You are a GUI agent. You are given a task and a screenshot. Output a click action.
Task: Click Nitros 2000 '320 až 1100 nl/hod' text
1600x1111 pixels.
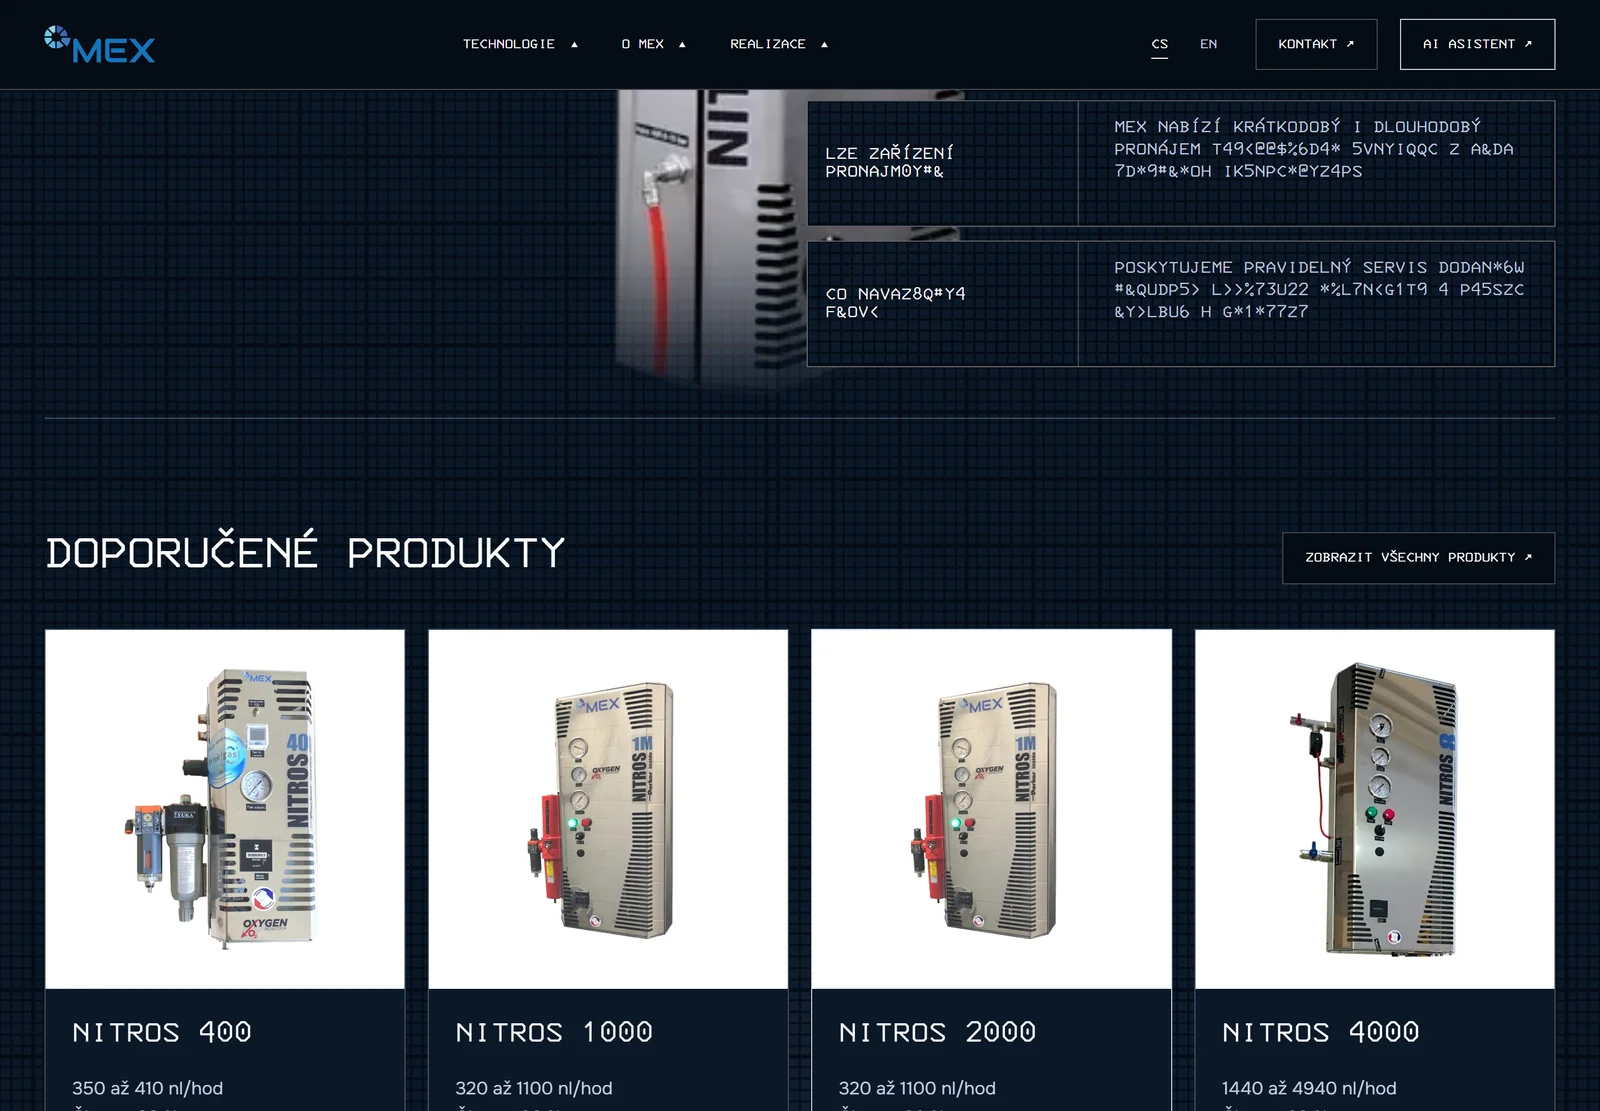(917, 1088)
